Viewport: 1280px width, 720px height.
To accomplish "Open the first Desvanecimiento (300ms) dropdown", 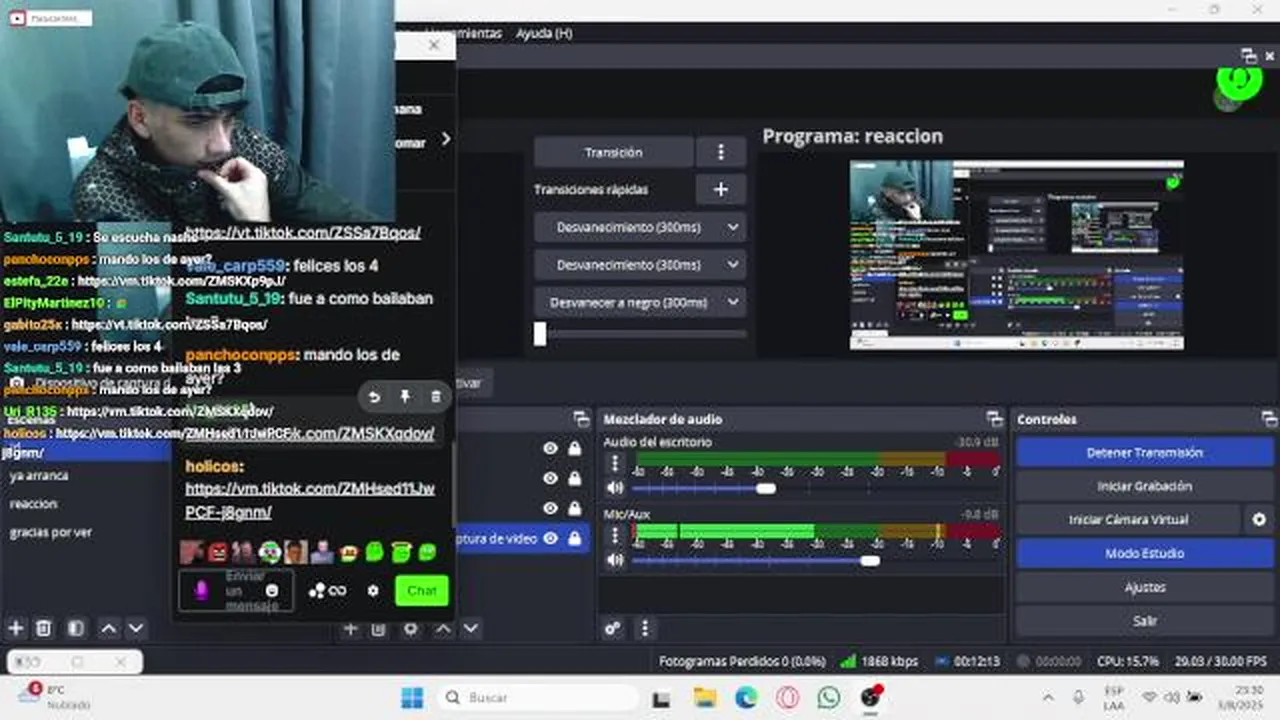I will click(640, 227).
